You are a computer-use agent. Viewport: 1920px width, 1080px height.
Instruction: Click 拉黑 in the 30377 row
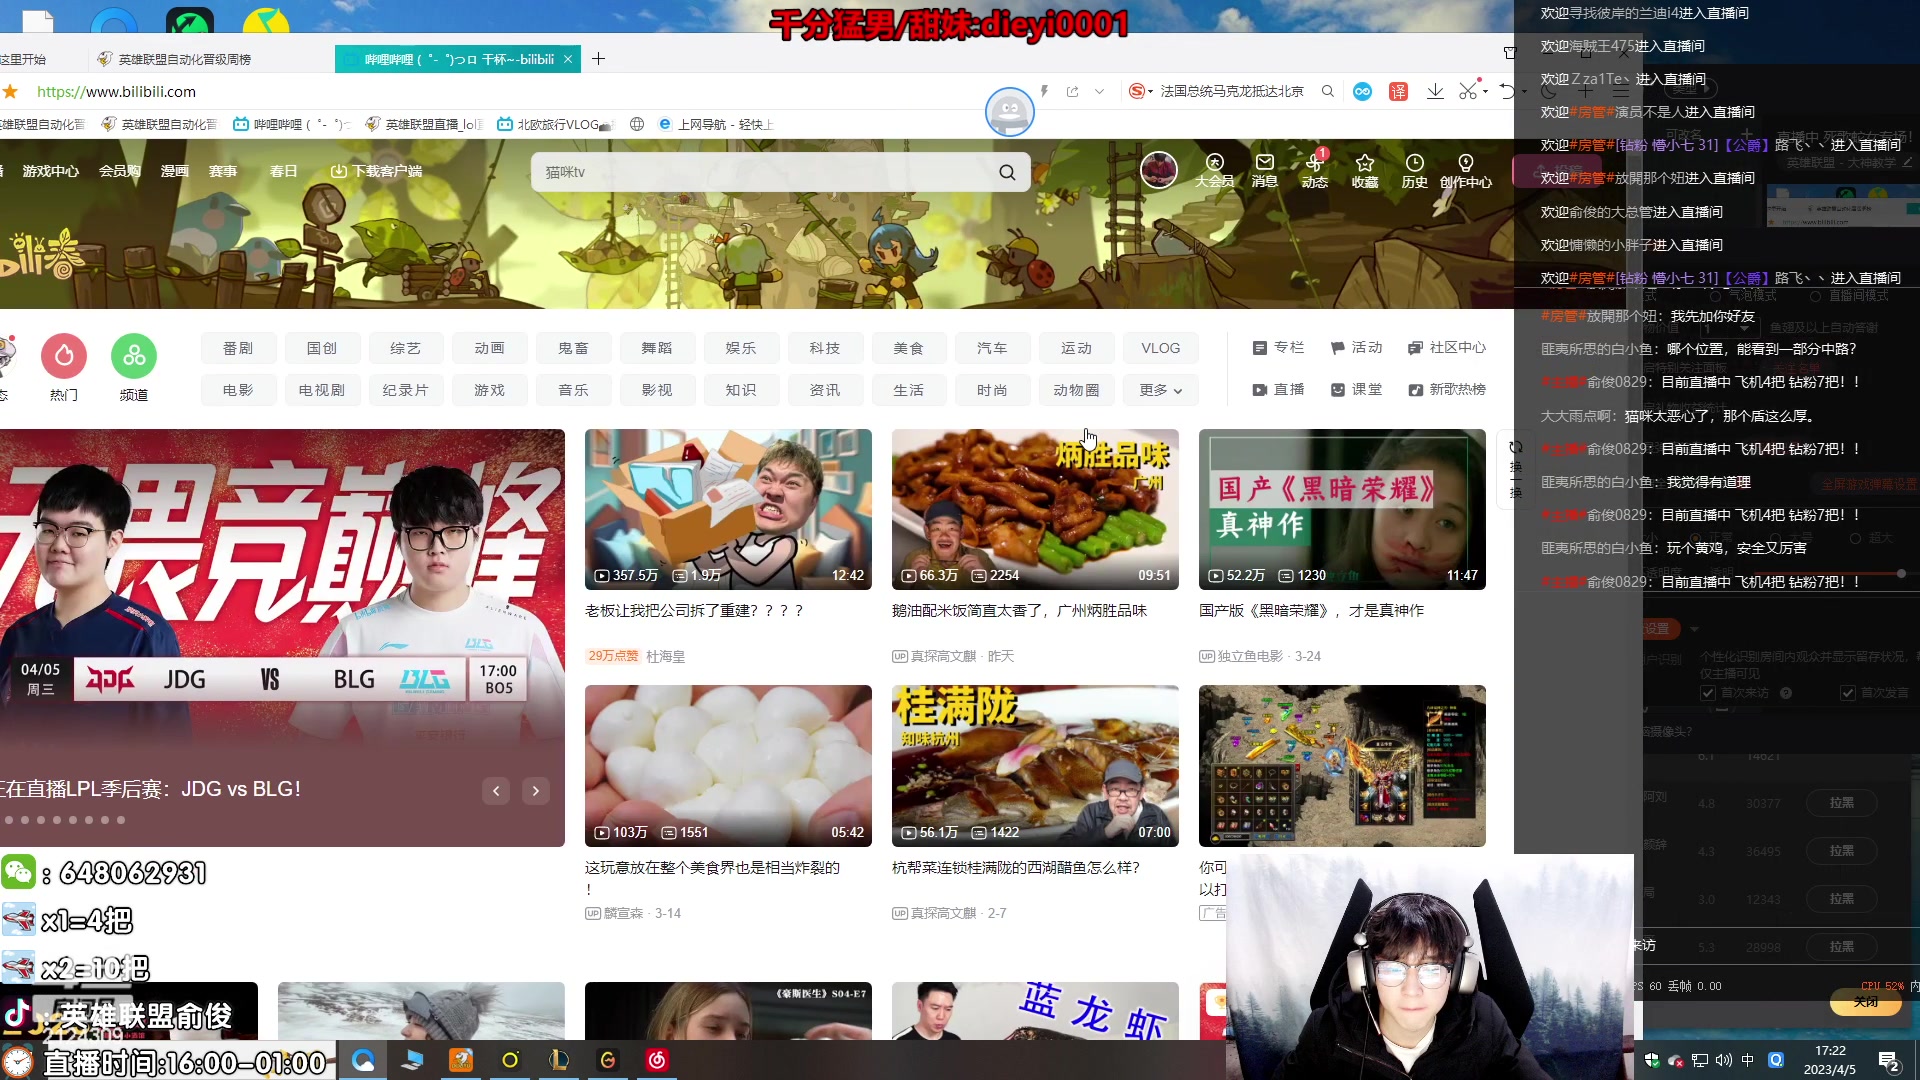1841,803
